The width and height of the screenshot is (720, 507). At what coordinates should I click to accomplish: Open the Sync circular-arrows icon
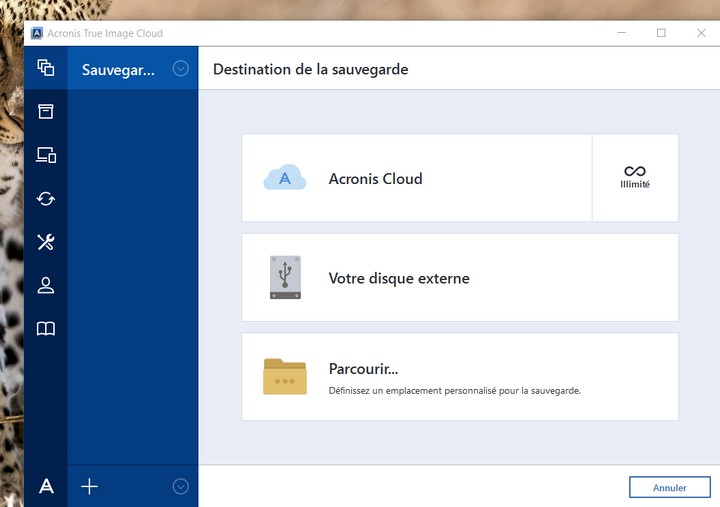click(46, 198)
